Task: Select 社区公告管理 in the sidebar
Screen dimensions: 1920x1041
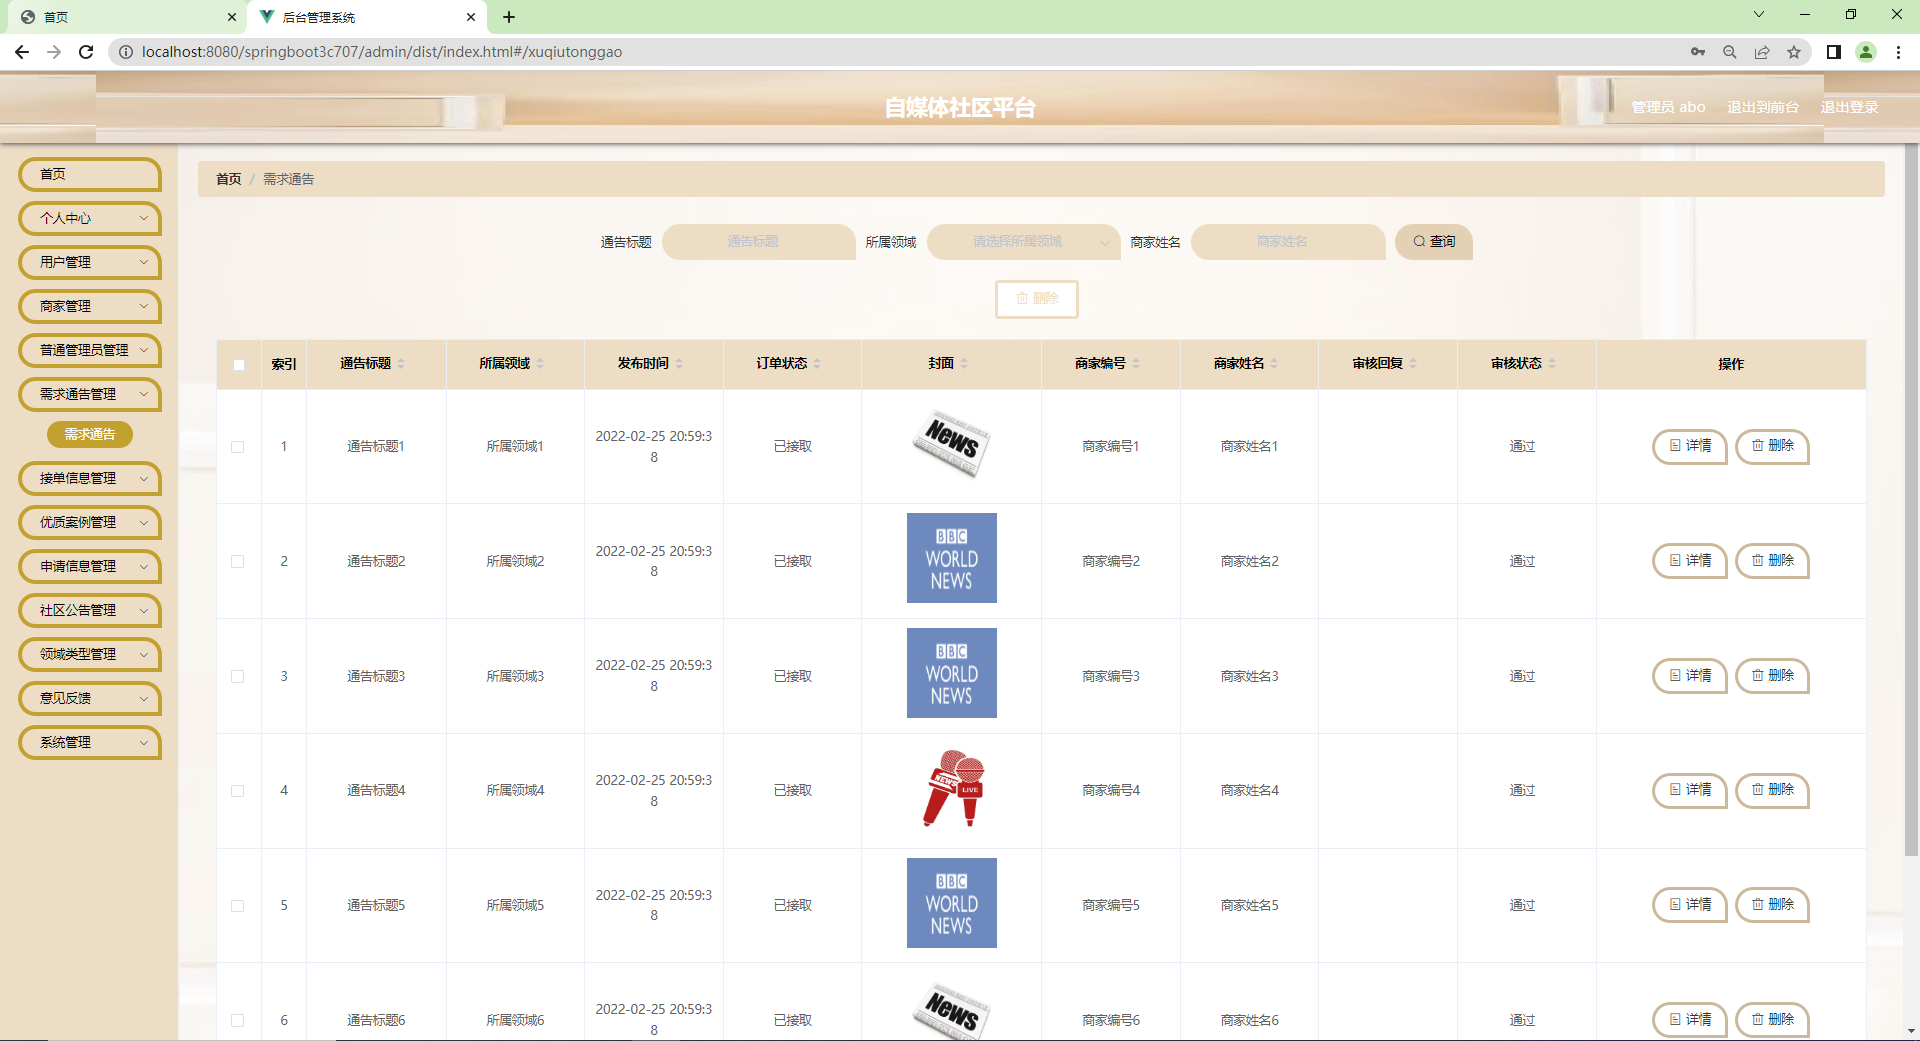Action: point(89,610)
